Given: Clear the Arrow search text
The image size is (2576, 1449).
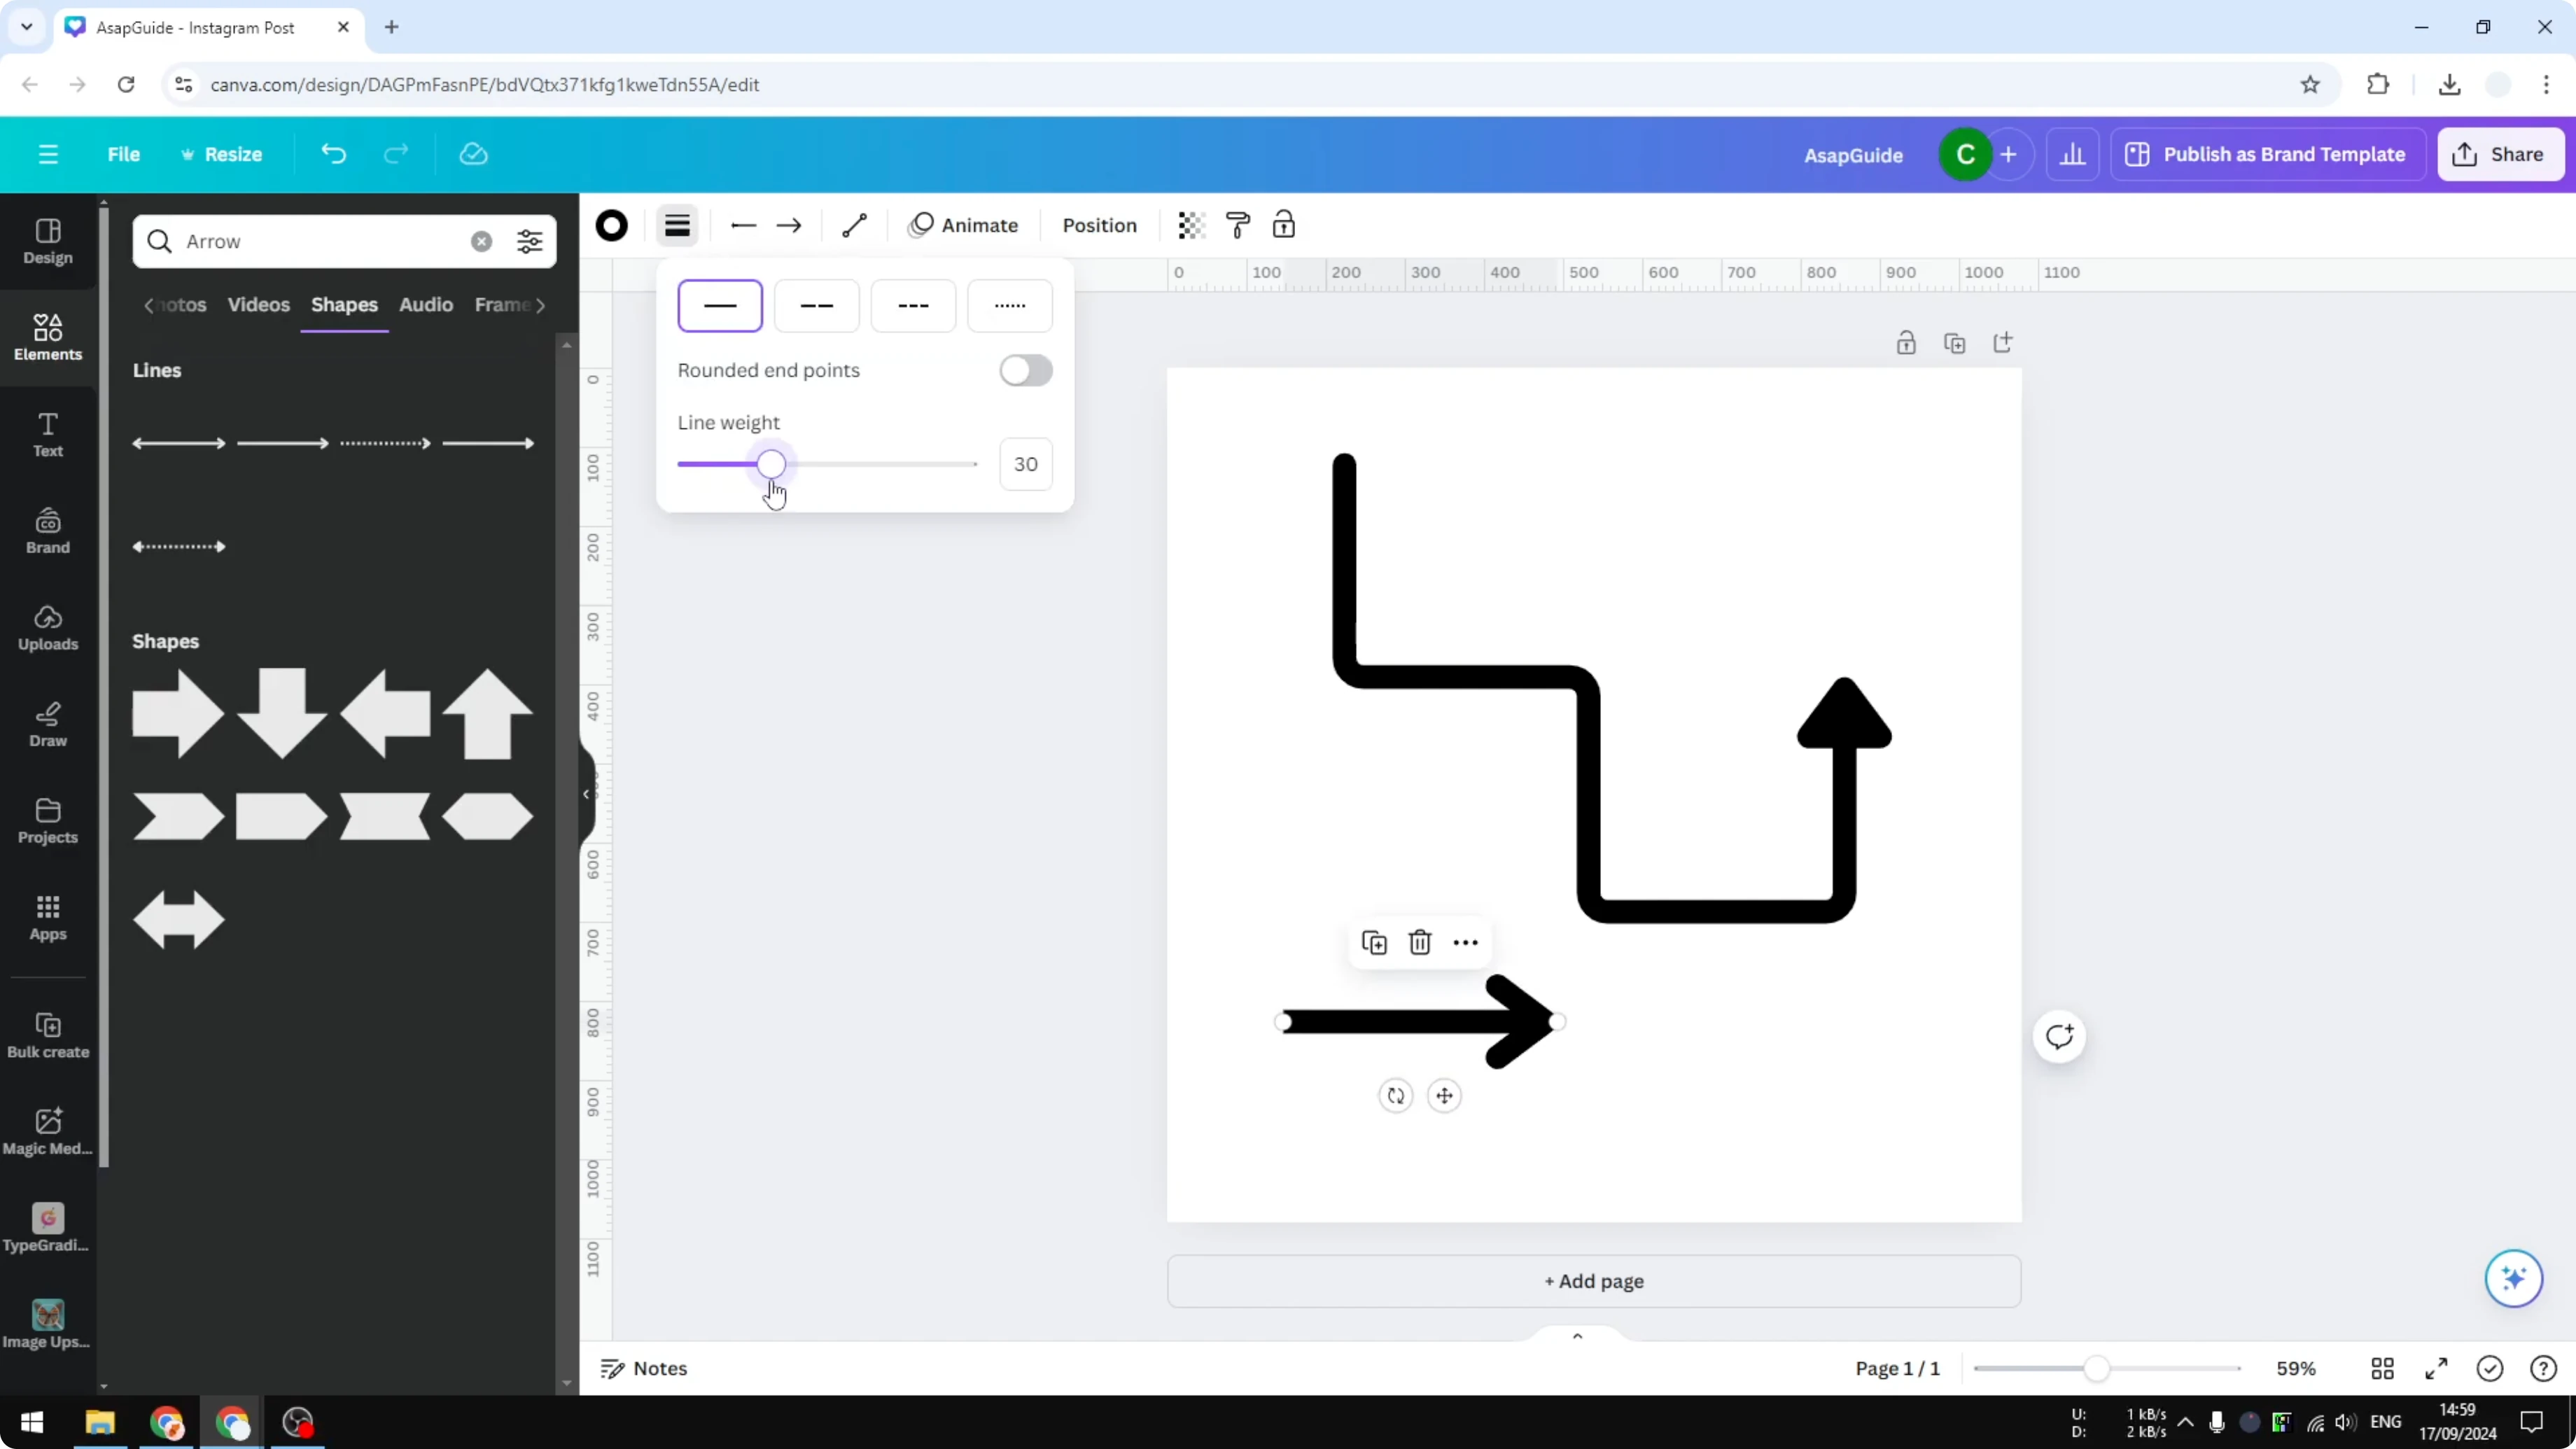Looking at the screenshot, I should point(481,241).
